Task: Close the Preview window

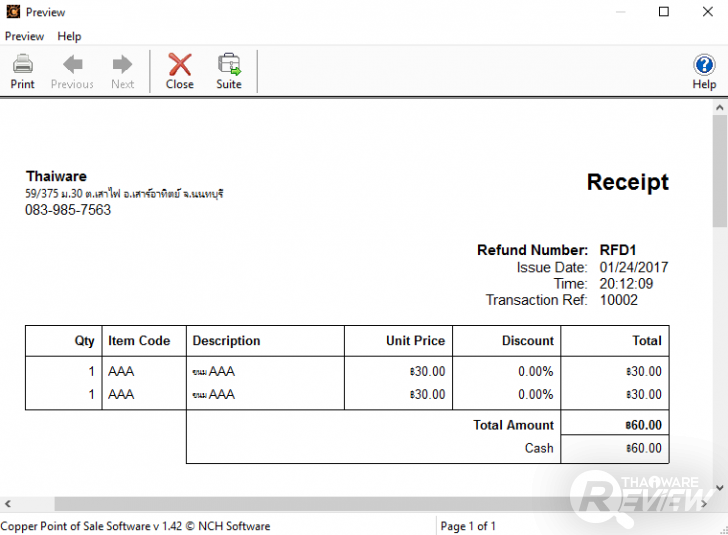Action: coord(708,12)
